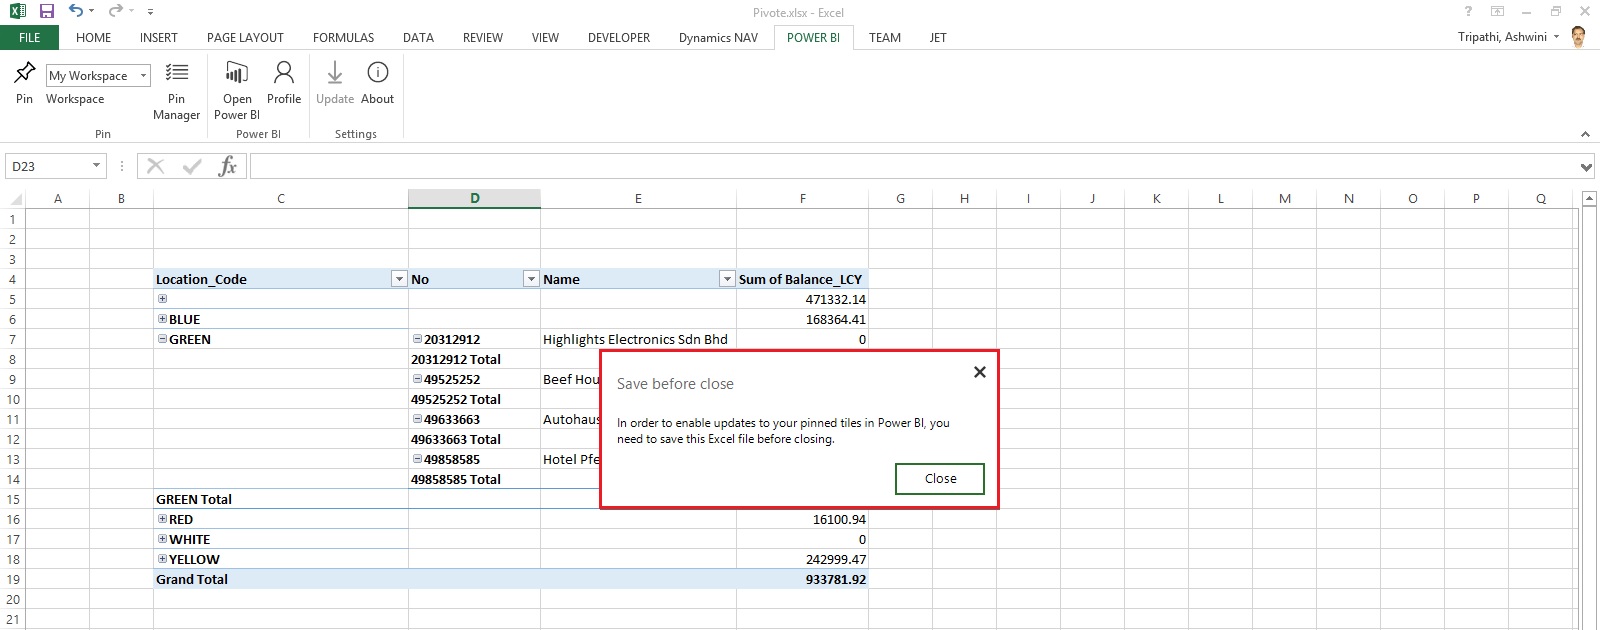Click the Ribbon Display Options icon
This screenshot has width=1600, height=630.
pyautogui.click(x=1497, y=12)
